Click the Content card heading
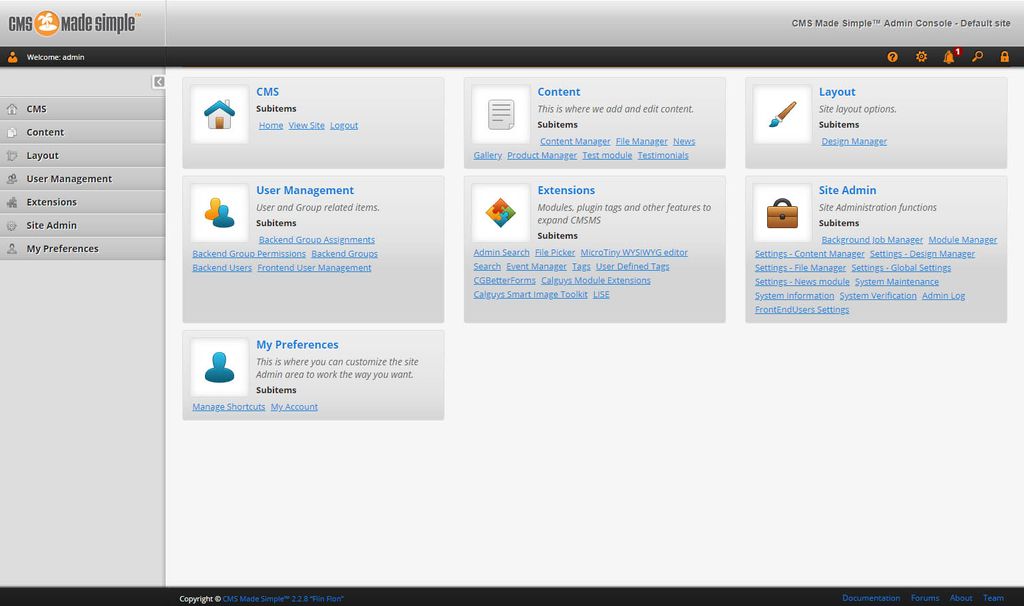1024x606 pixels. click(558, 92)
